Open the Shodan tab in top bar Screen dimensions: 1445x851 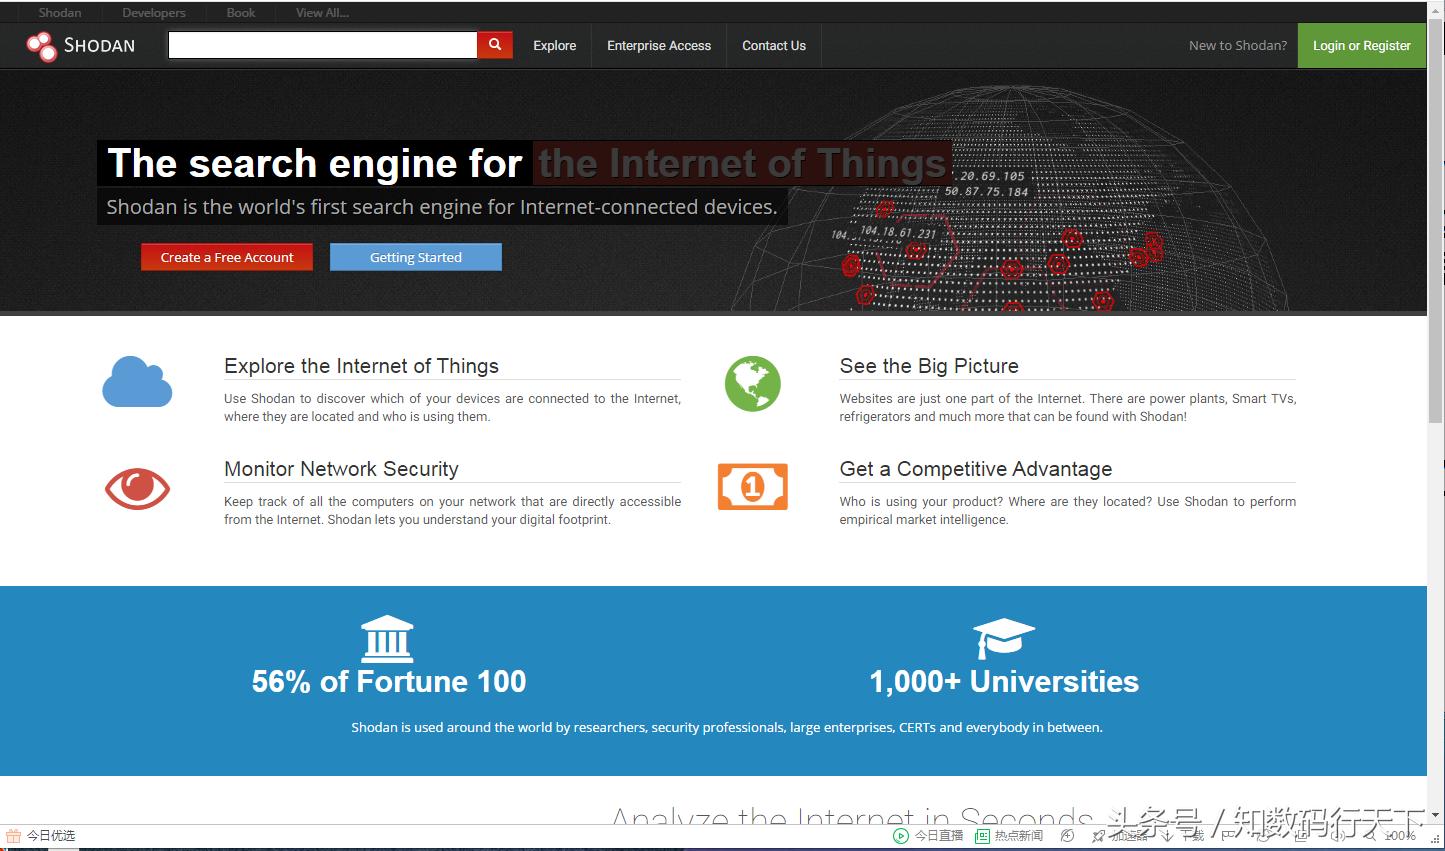tap(60, 13)
